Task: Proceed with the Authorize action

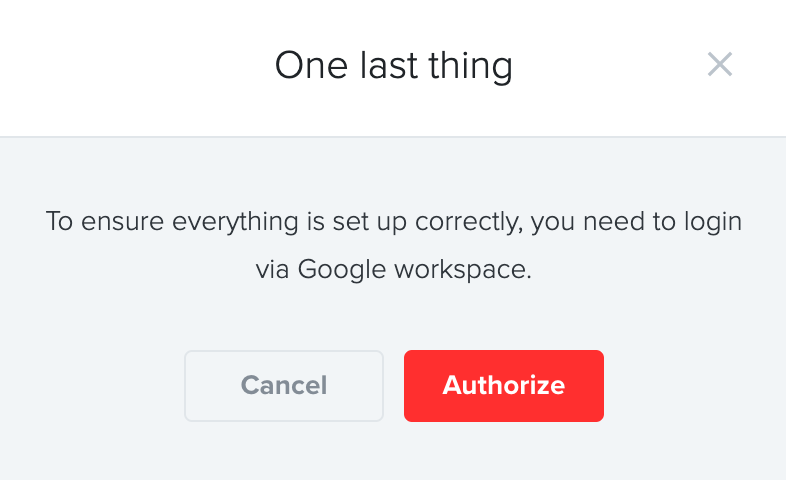Action: coord(504,386)
